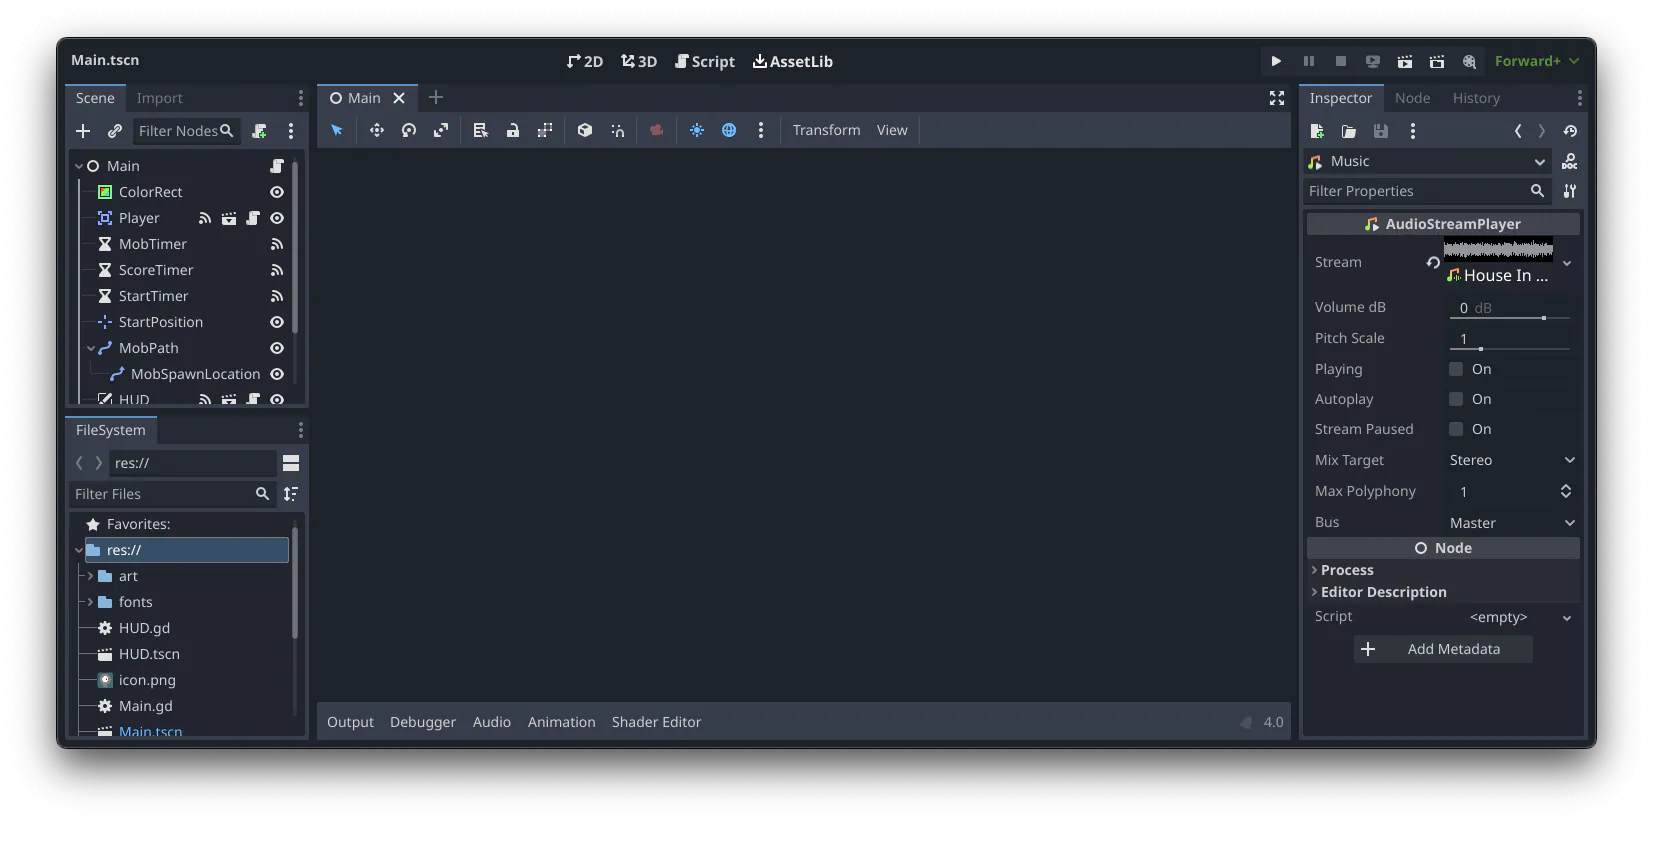The width and height of the screenshot is (1655, 843).
Task: Open the Music node documentation icon
Action: point(1570,161)
